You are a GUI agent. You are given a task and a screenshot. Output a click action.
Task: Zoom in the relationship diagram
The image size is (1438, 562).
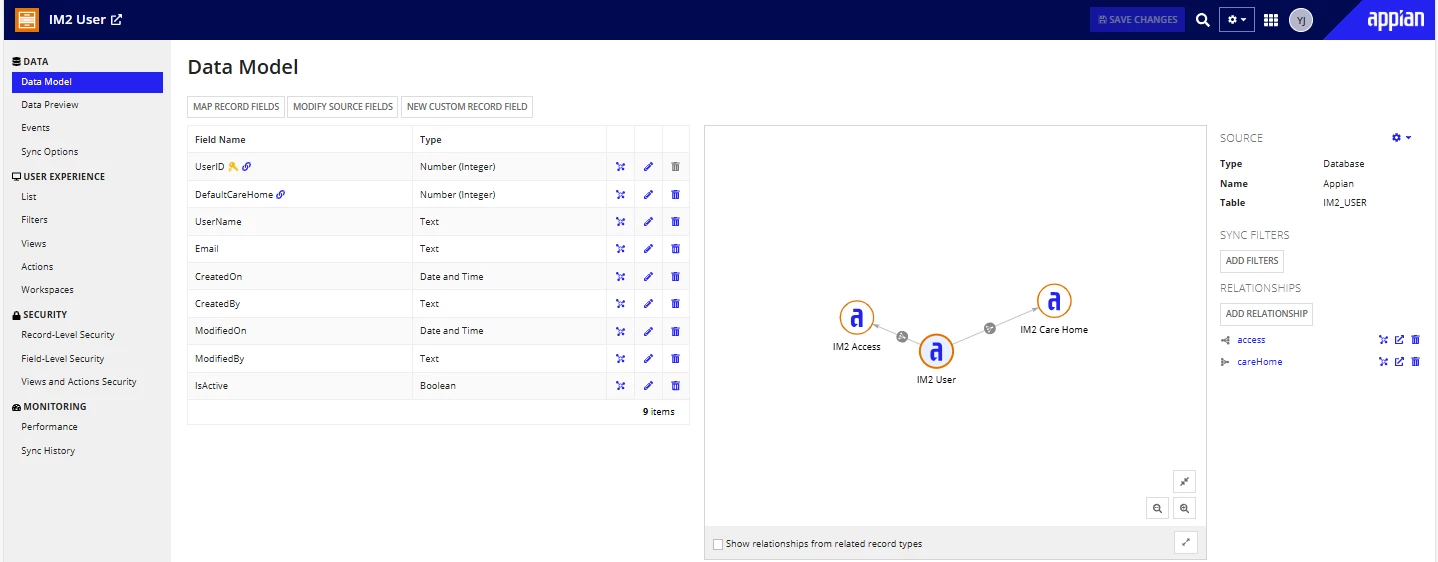click(1184, 508)
